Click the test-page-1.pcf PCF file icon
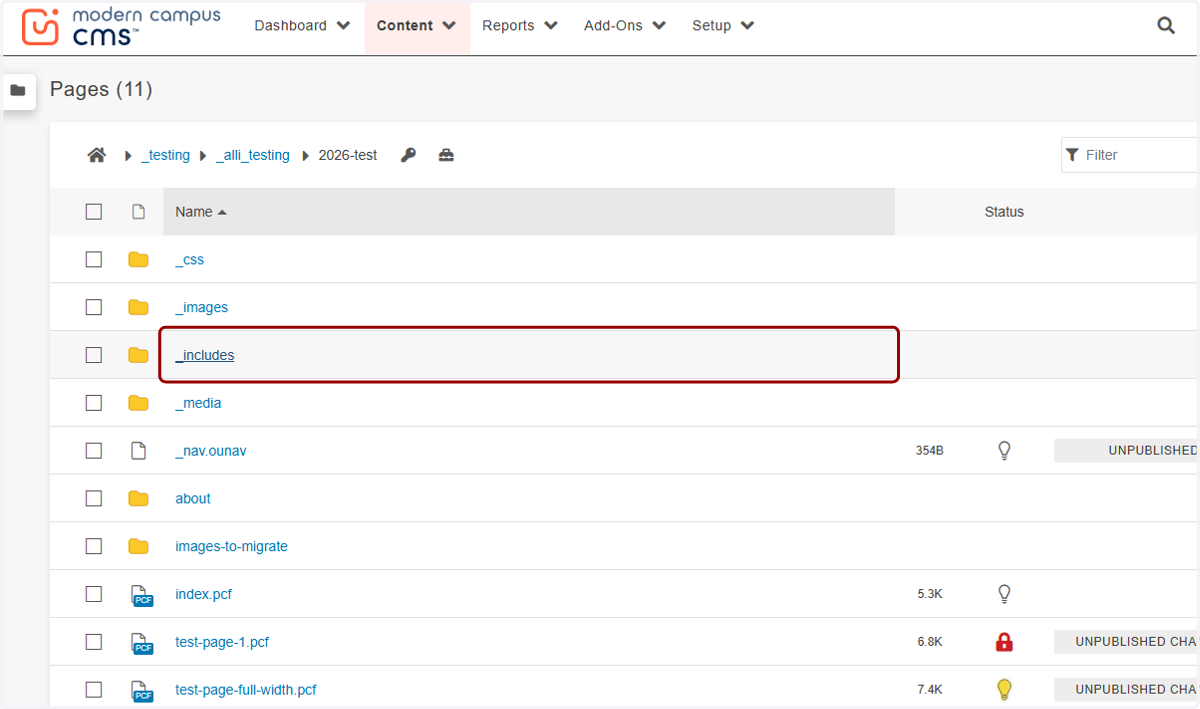 (x=142, y=643)
